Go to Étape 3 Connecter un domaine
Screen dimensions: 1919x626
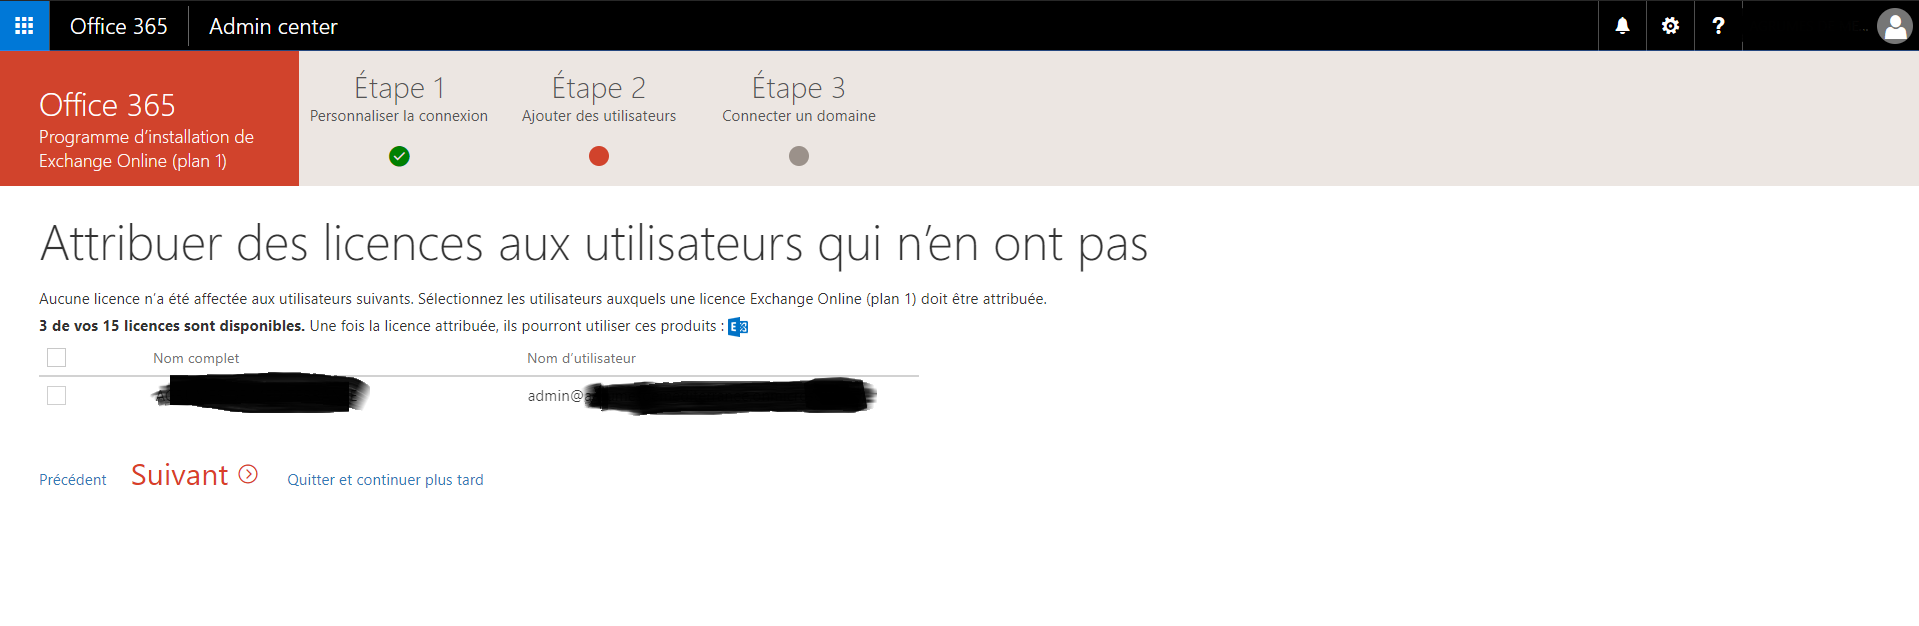(799, 99)
